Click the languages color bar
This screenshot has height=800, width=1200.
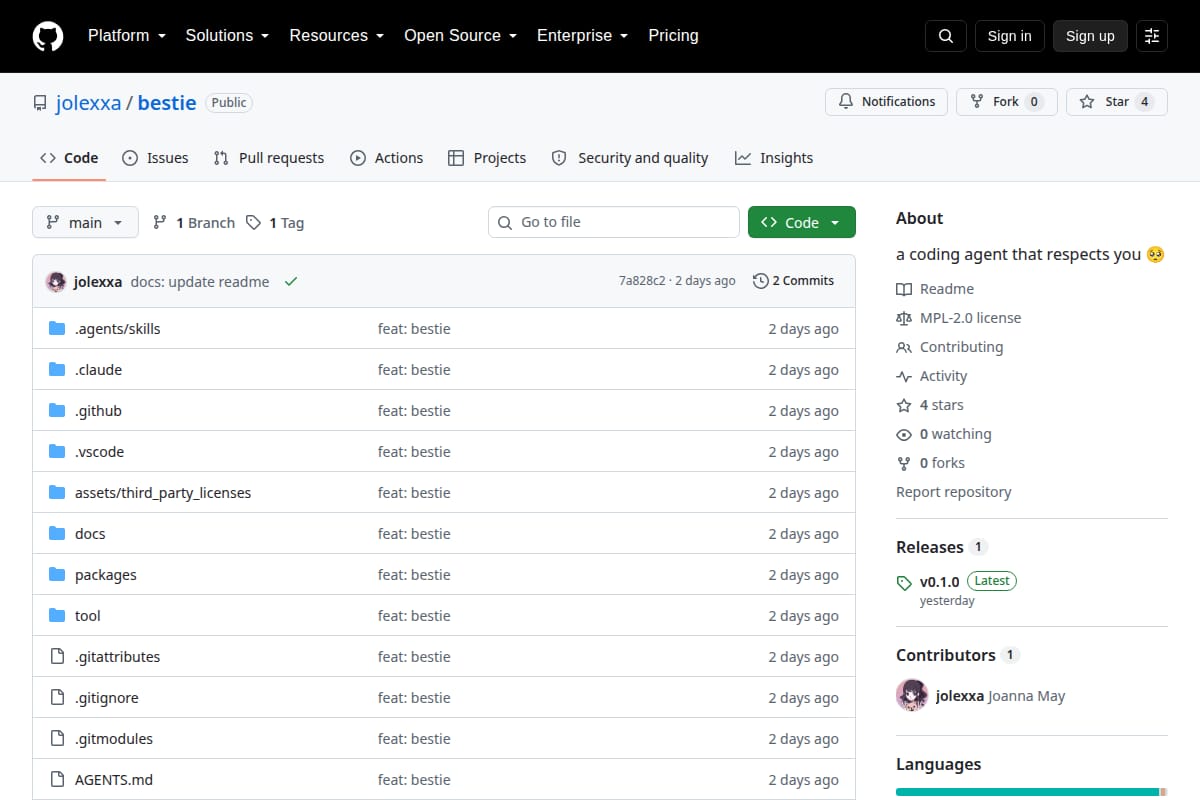tap(1031, 792)
